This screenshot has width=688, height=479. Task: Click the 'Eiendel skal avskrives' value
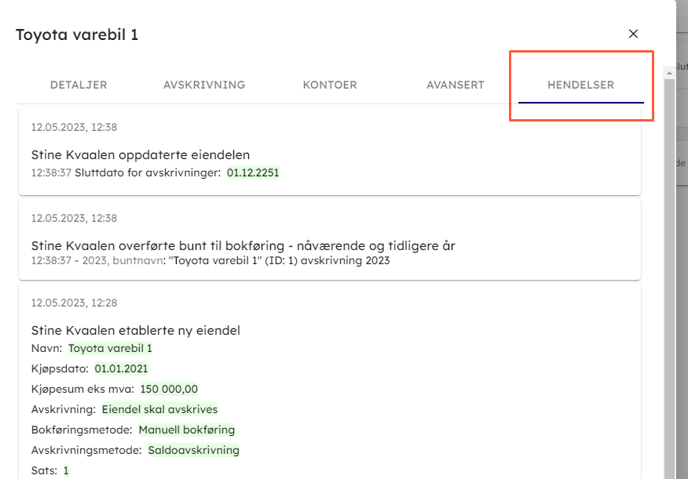pos(159,409)
